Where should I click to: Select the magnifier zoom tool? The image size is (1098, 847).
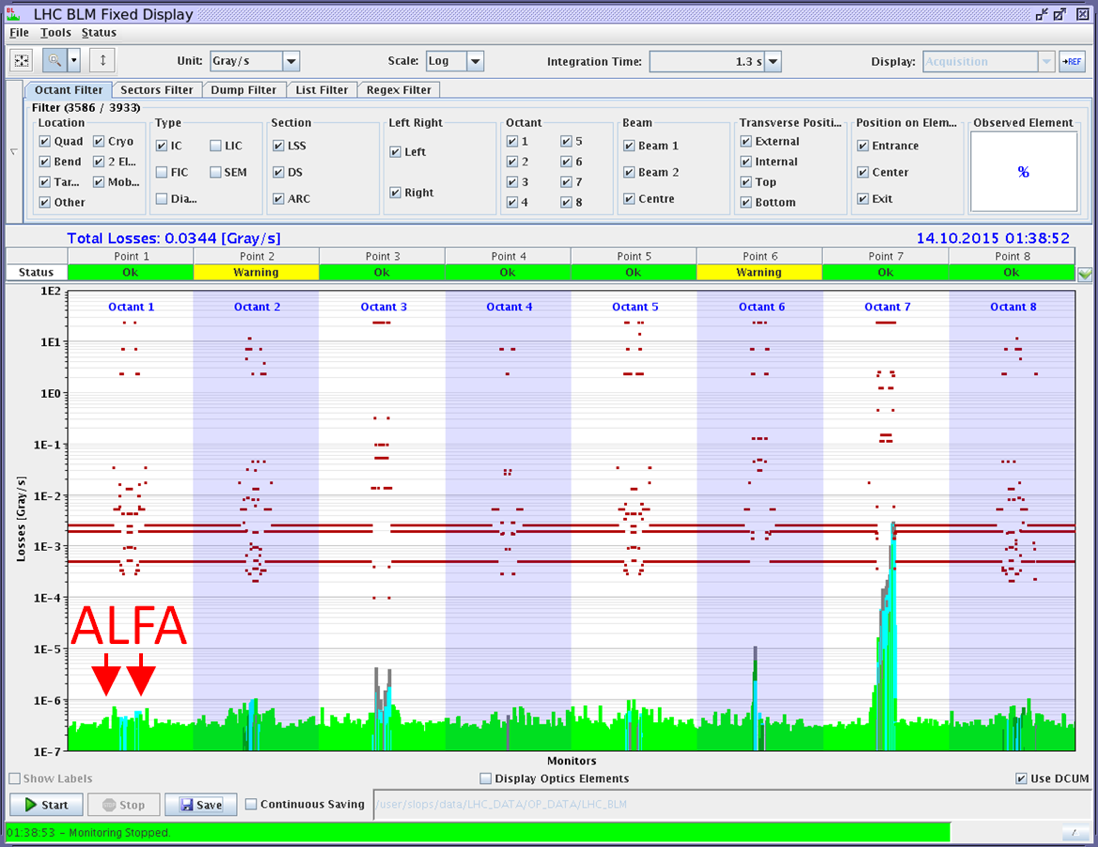coord(55,60)
